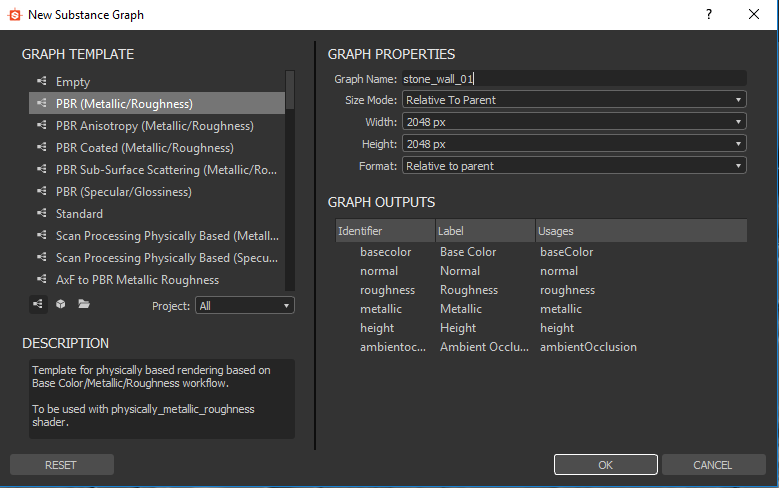Click graph icon beside Standard template

coord(42,213)
